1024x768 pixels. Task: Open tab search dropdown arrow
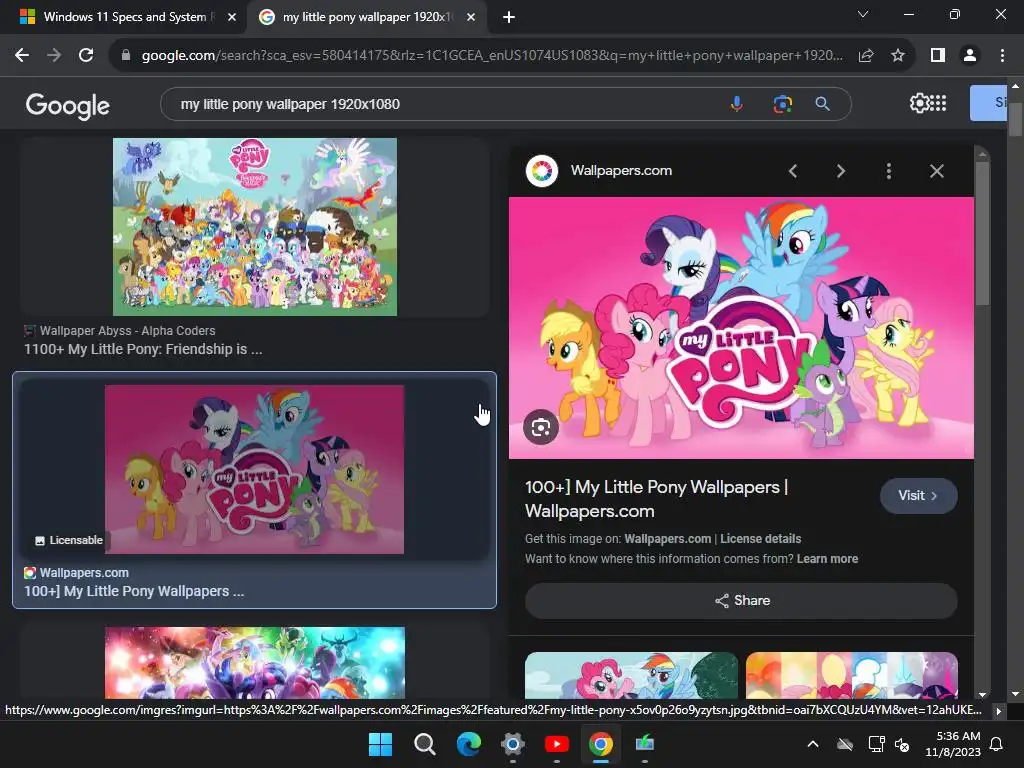click(x=863, y=14)
